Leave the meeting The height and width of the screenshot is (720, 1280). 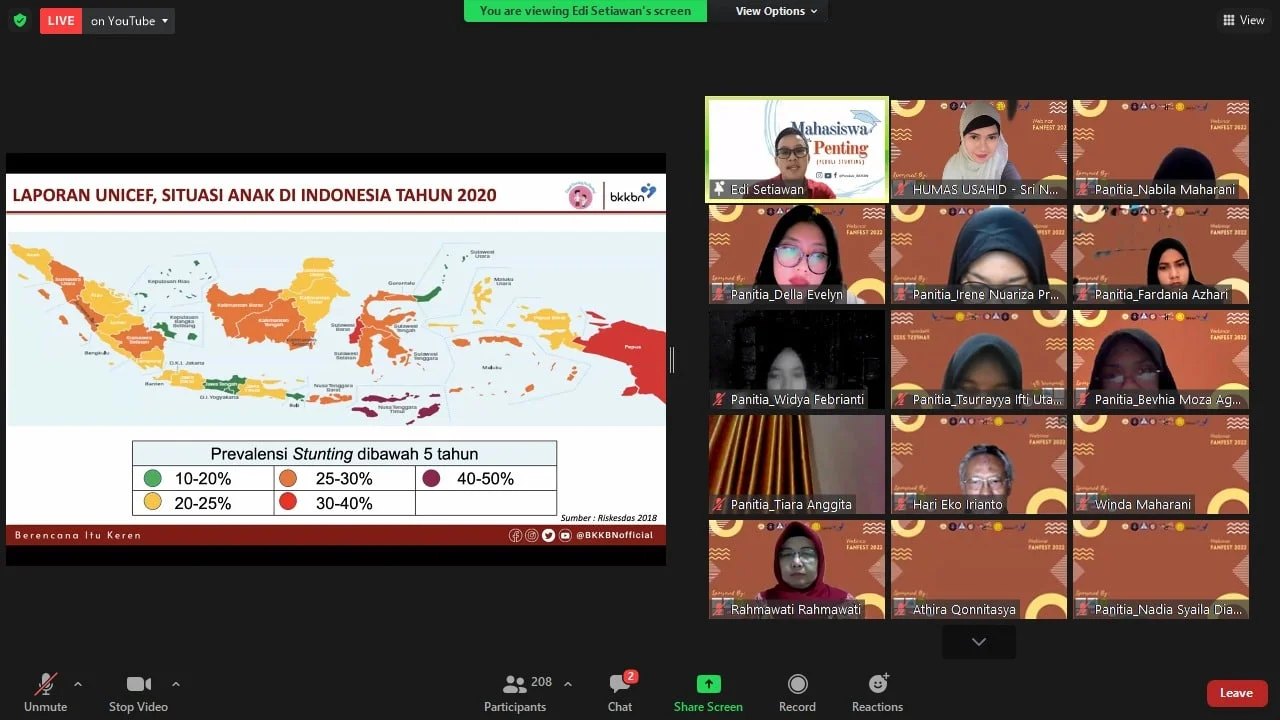pyautogui.click(x=1237, y=693)
